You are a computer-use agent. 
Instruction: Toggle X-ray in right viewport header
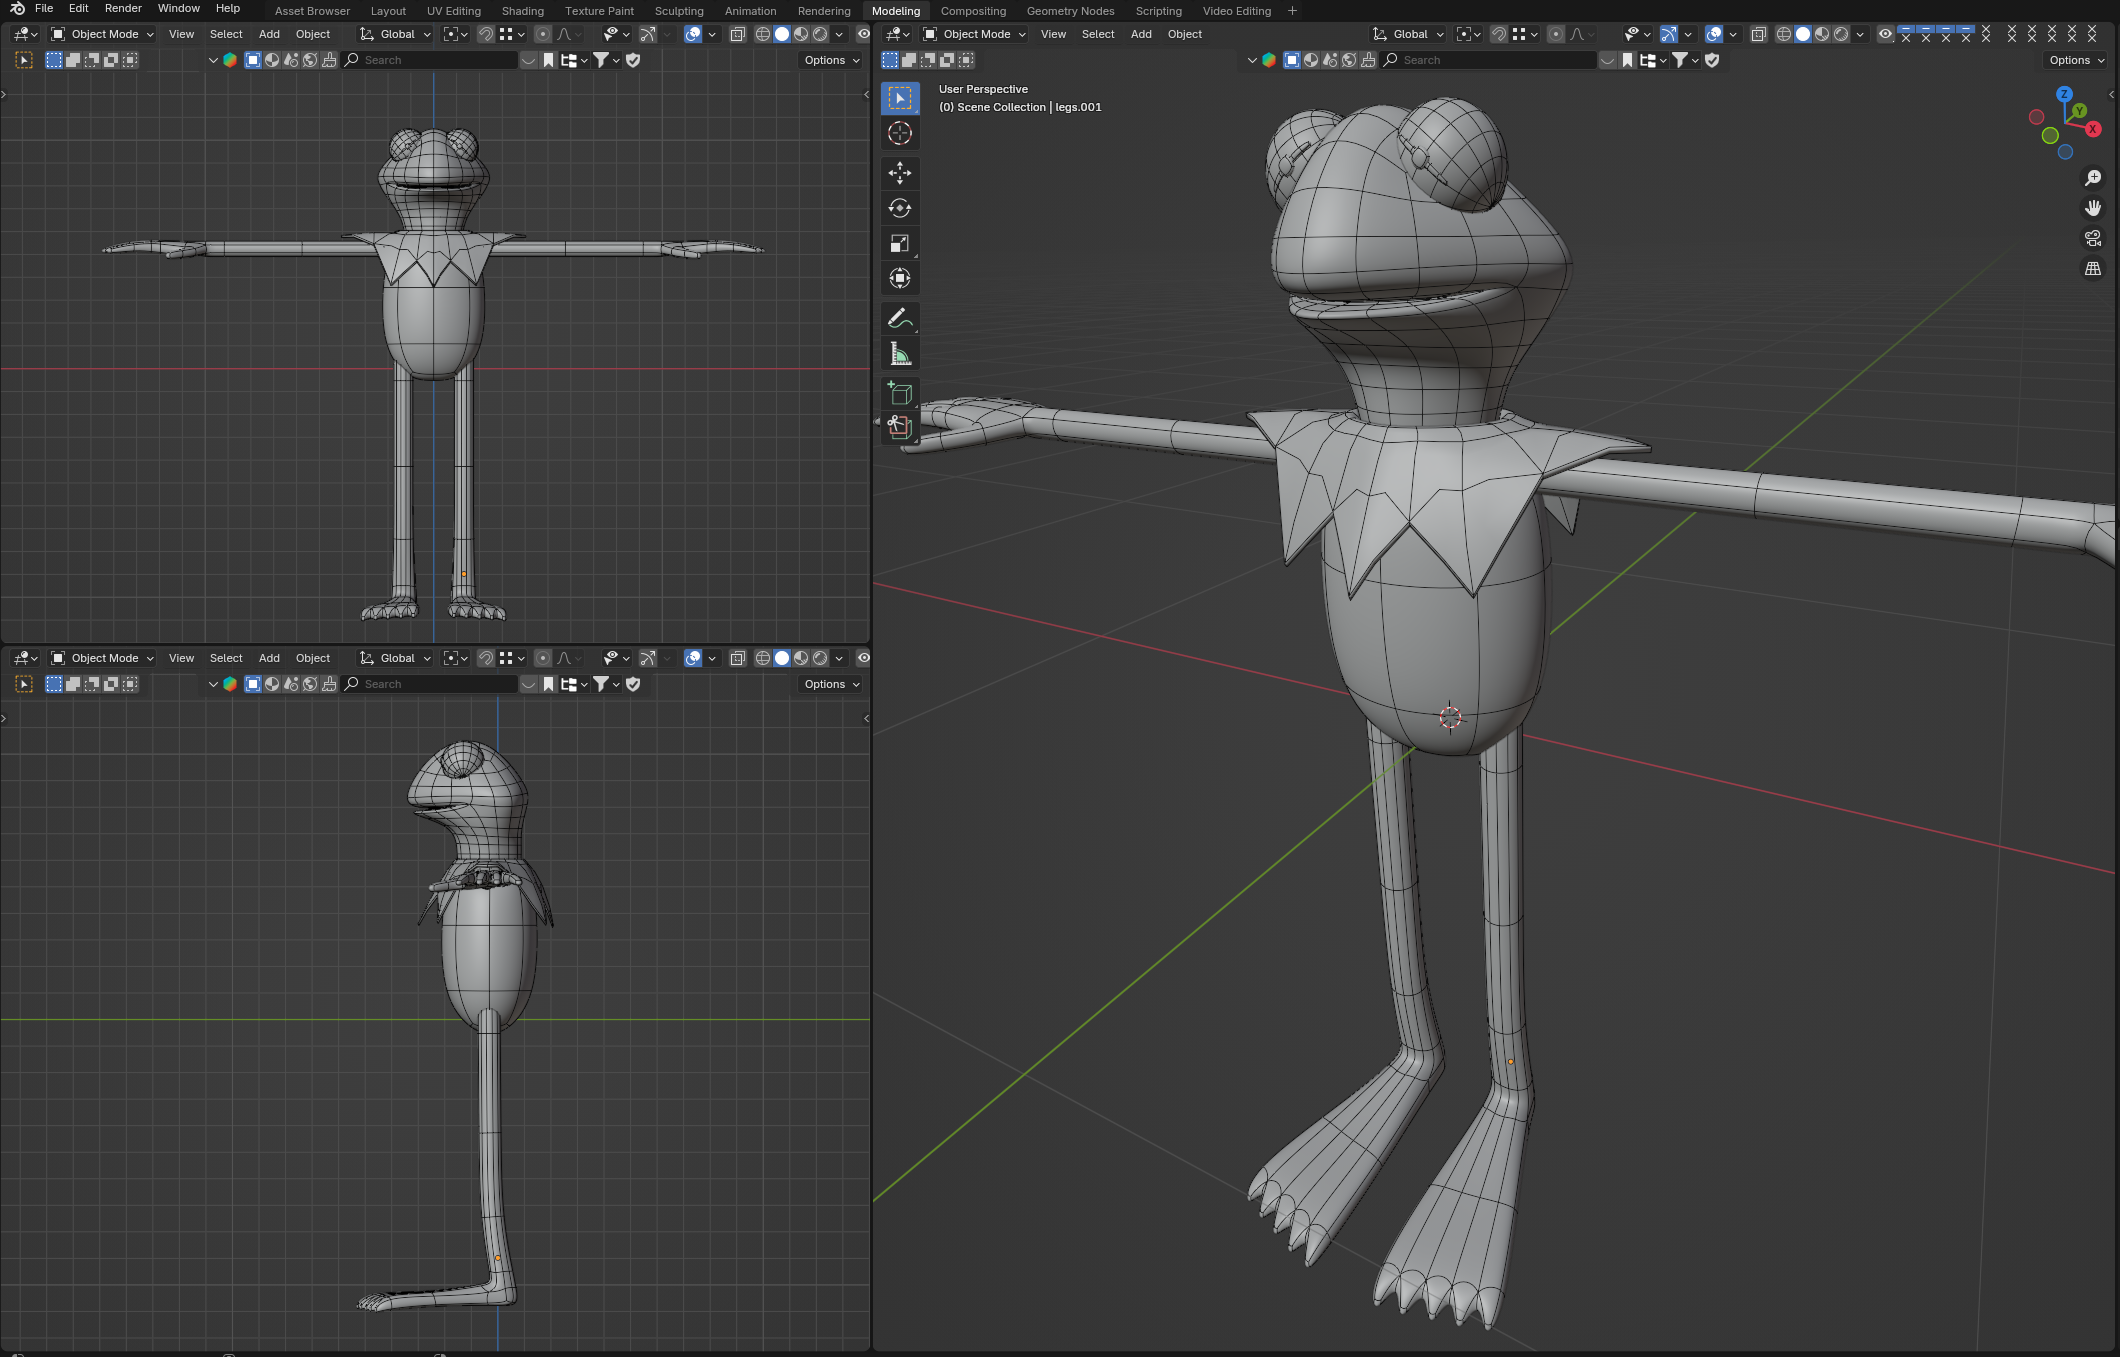click(x=1759, y=34)
